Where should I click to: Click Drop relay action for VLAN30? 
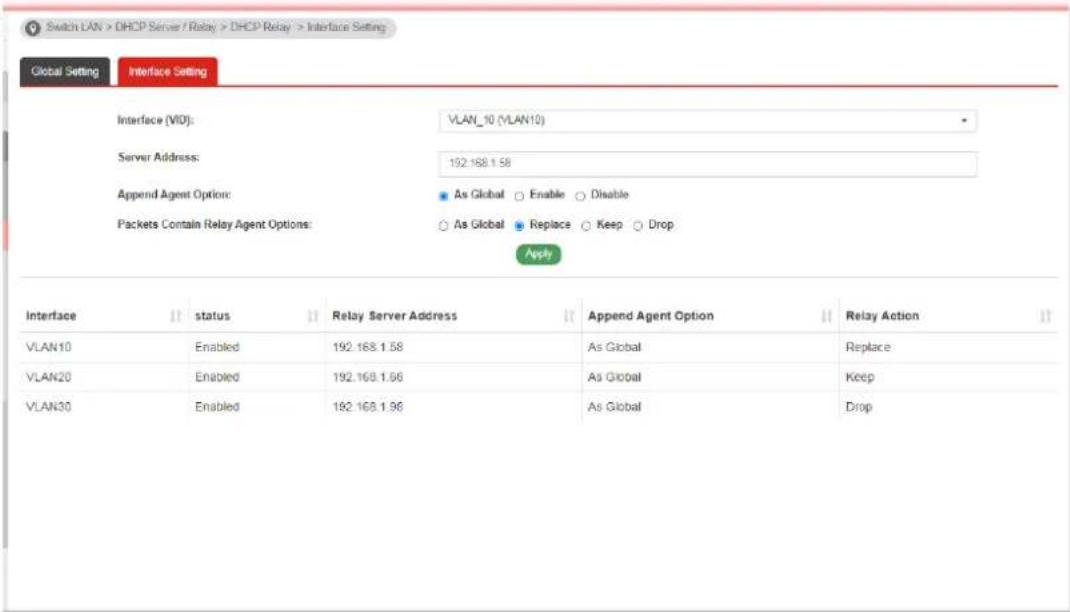tap(858, 407)
